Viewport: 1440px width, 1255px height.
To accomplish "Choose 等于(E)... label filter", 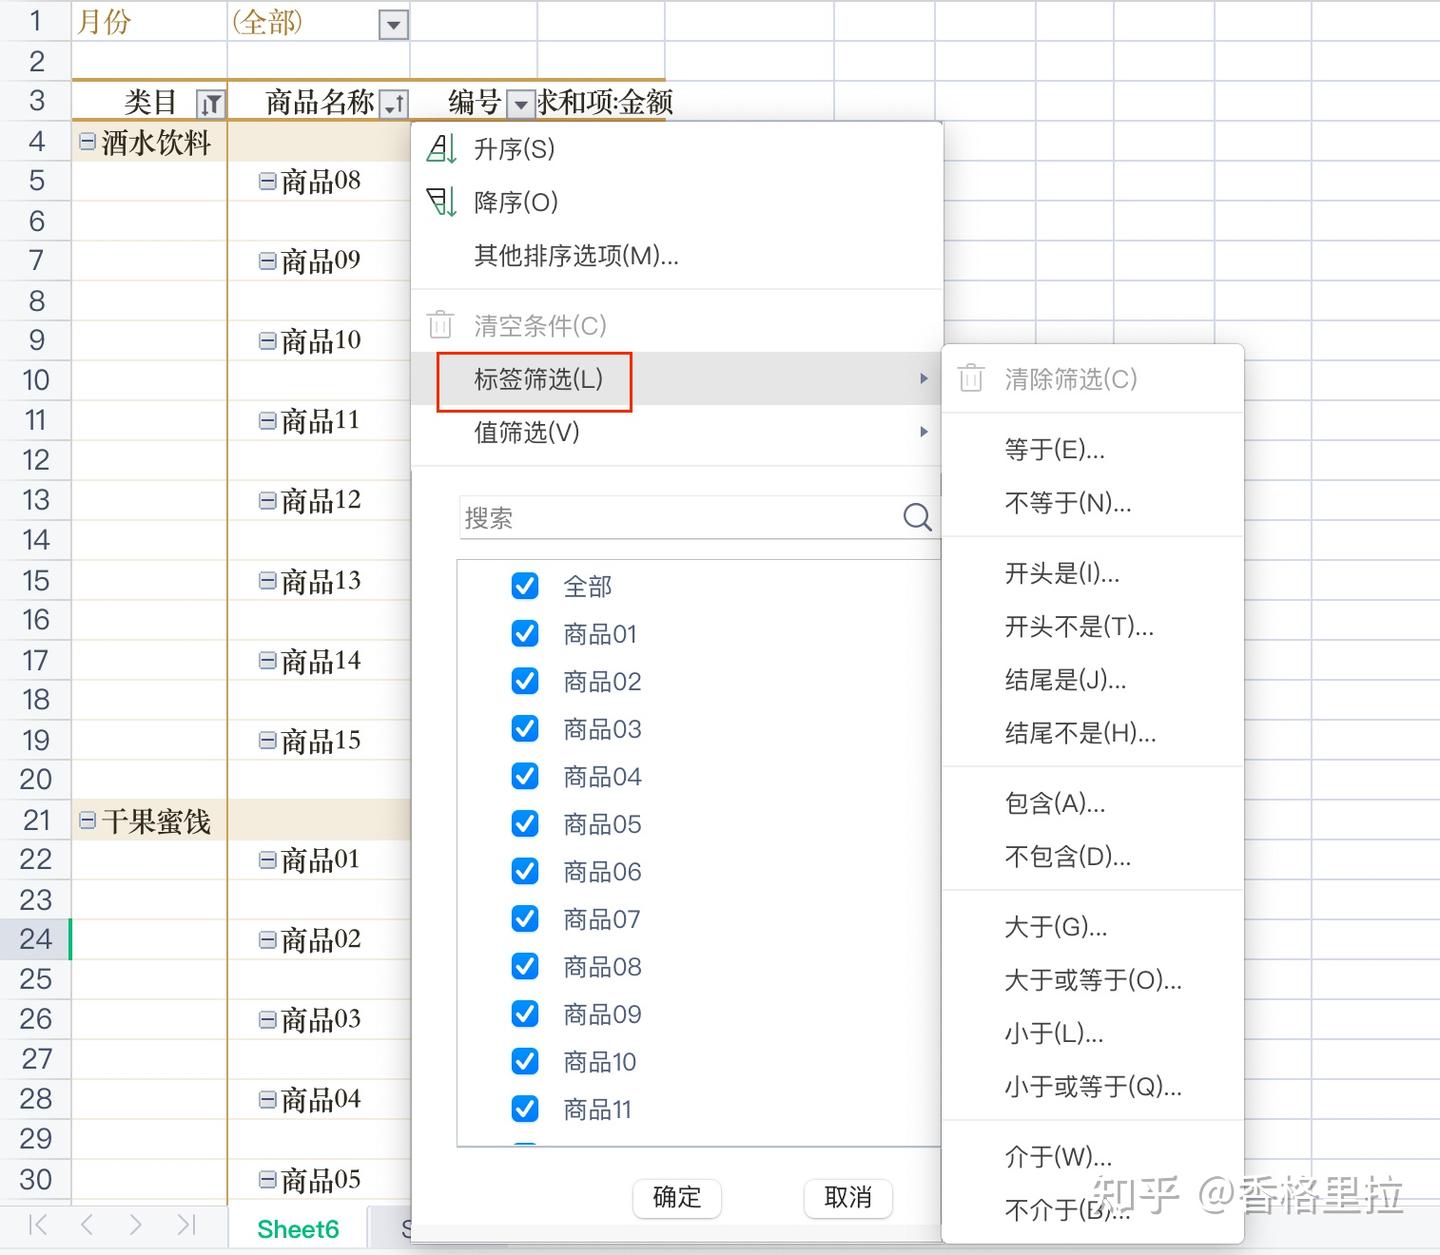I will click(1093, 450).
